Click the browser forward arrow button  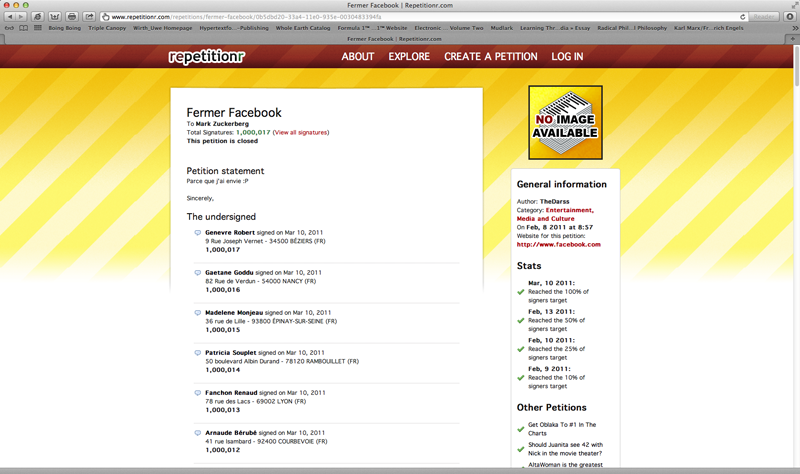pyautogui.click(x=22, y=17)
